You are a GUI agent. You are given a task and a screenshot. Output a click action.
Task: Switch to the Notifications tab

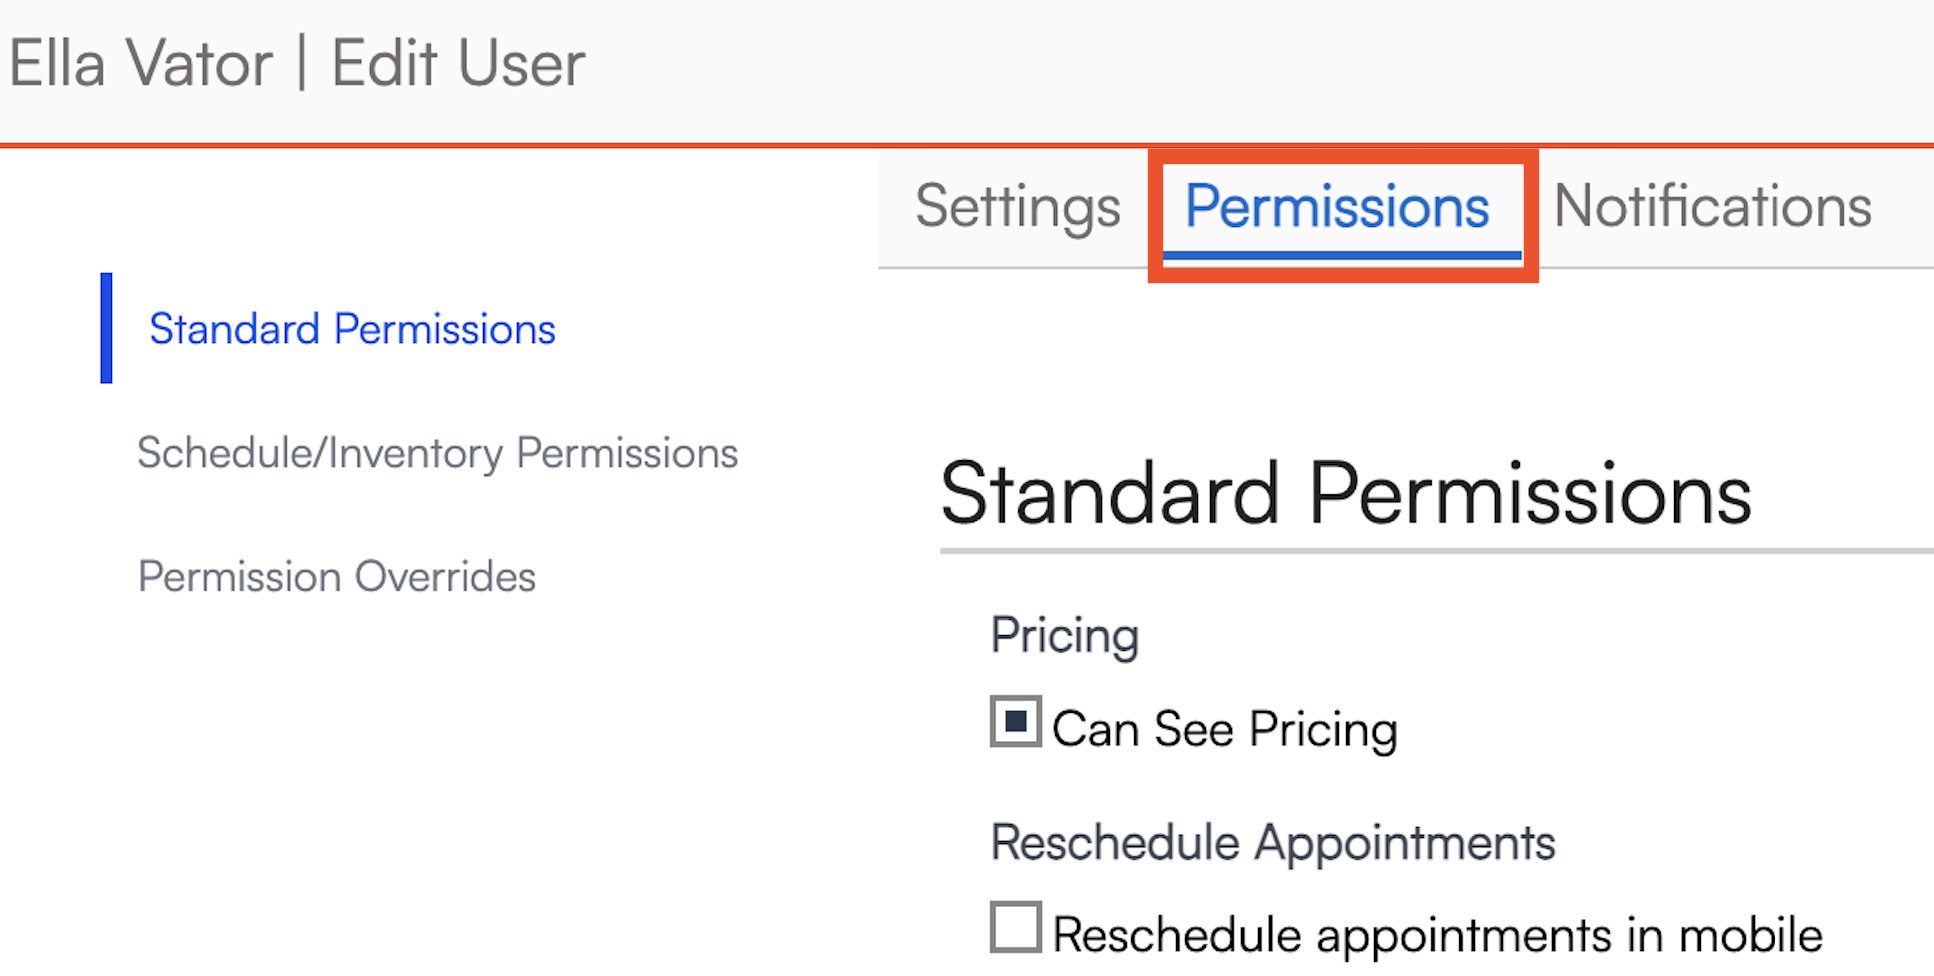pos(1712,207)
